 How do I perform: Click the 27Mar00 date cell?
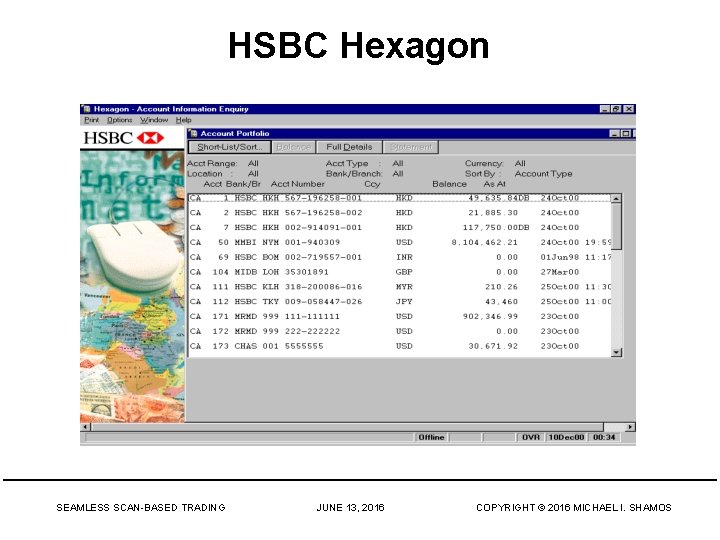(x=560, y=272)
